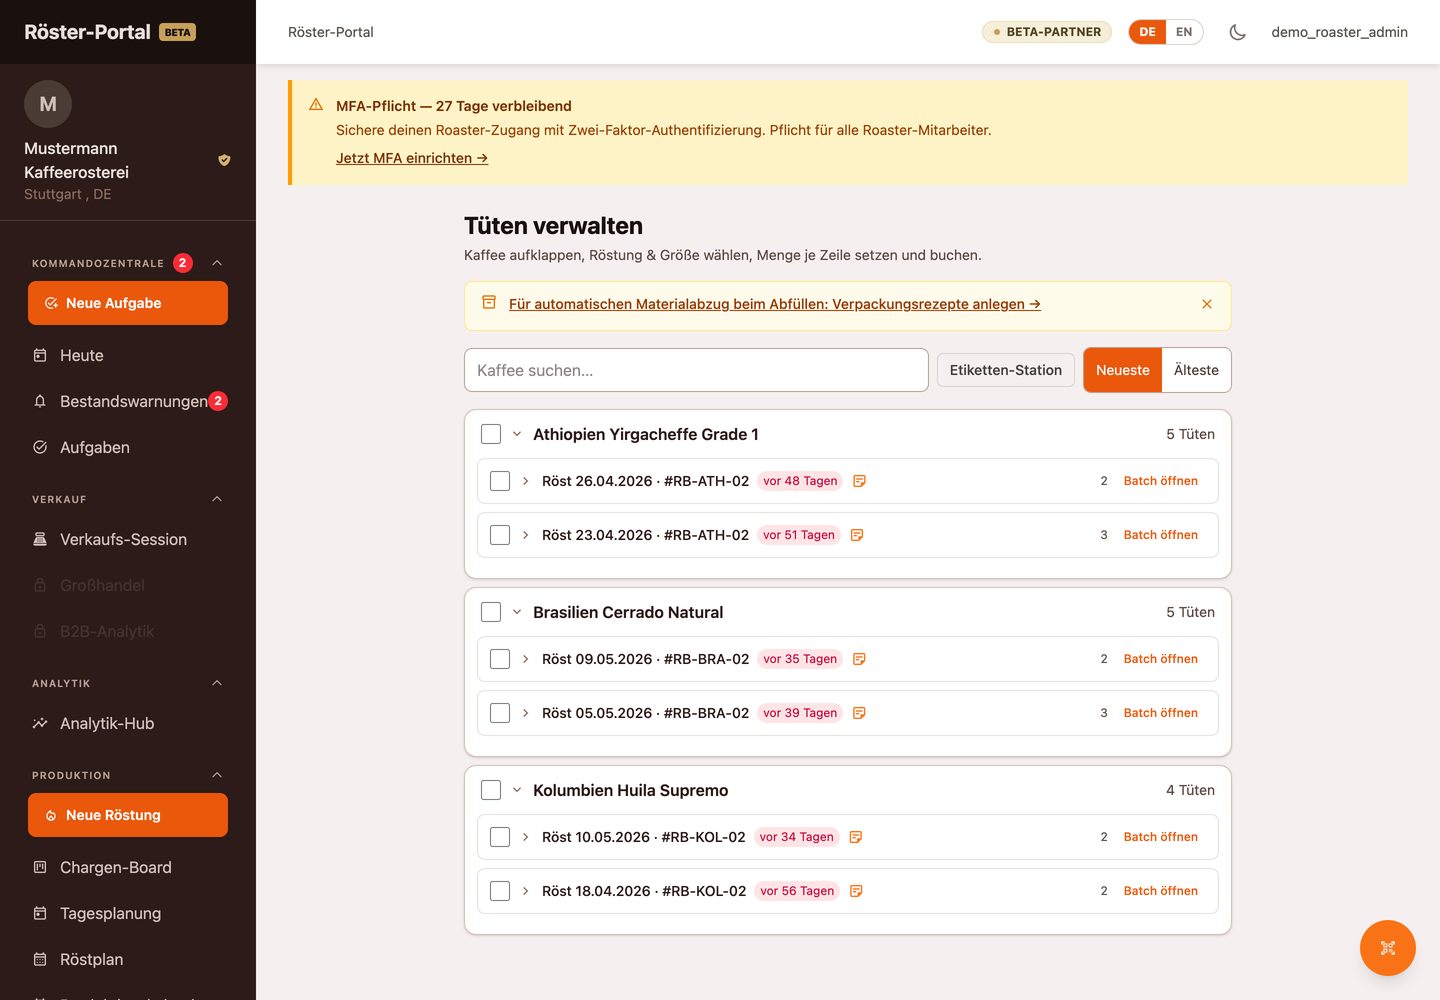Screen dimensions: 1440x1000
Task: Select checkbox for Athiopien Yirgacheffe Grade 1
Action: [x=491, y=434]
